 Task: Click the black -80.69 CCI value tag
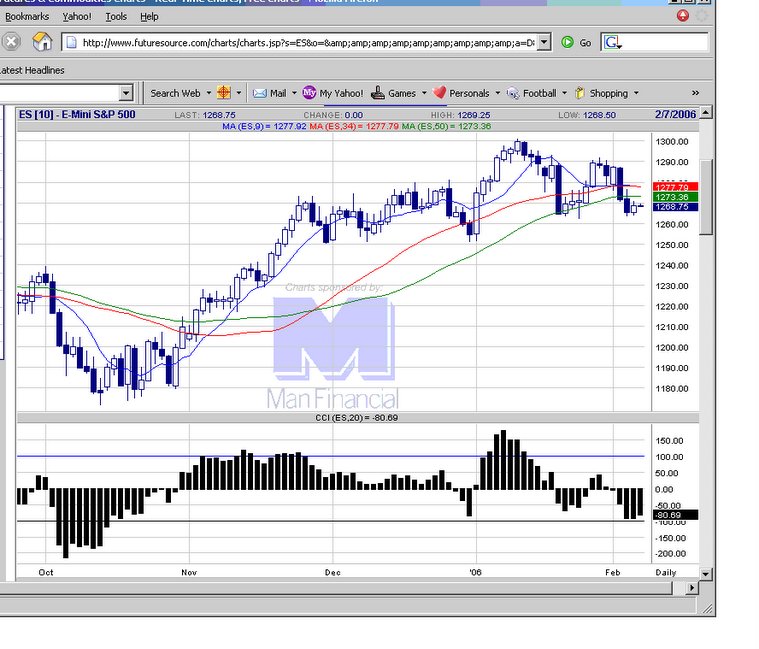point(675,515)
